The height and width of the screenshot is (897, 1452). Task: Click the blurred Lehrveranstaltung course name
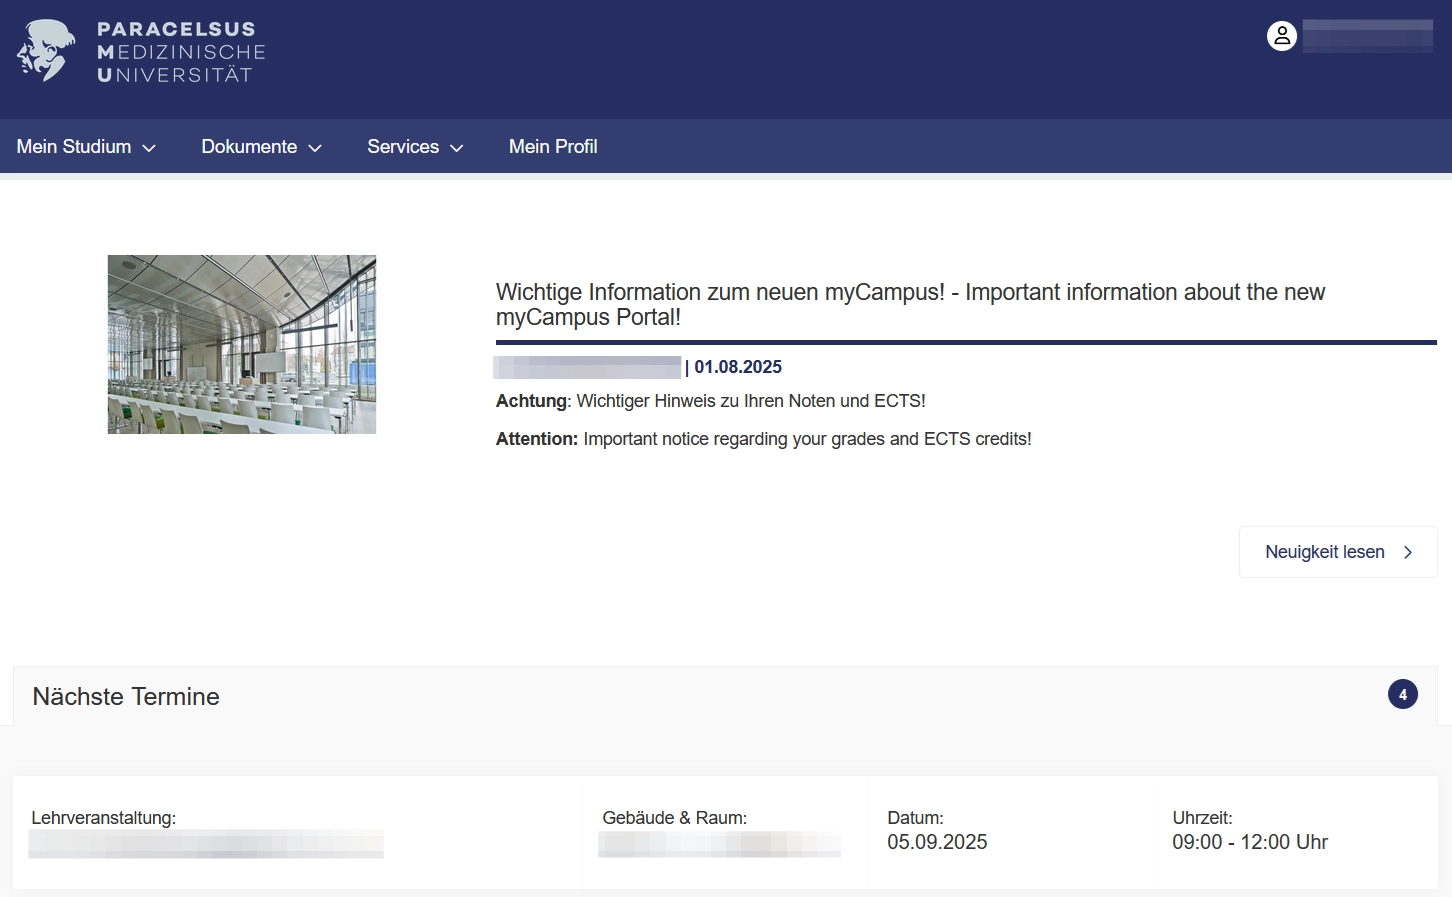[x=206, y=844]
